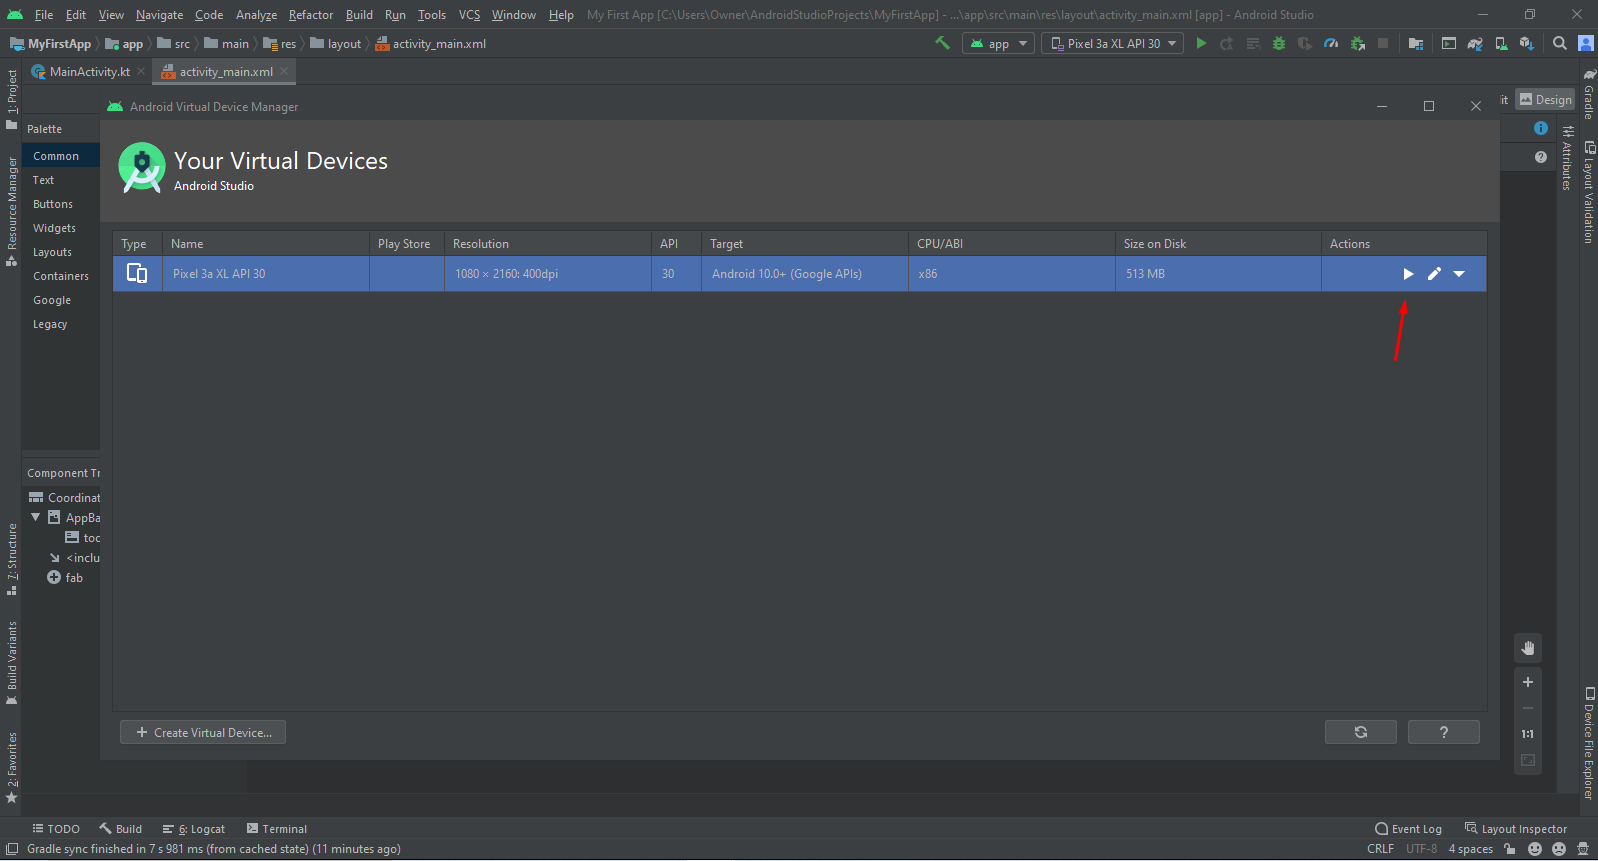Open the Event Log
Viewport: 1598px width, 861px height.
click(x=1408, y=829)
